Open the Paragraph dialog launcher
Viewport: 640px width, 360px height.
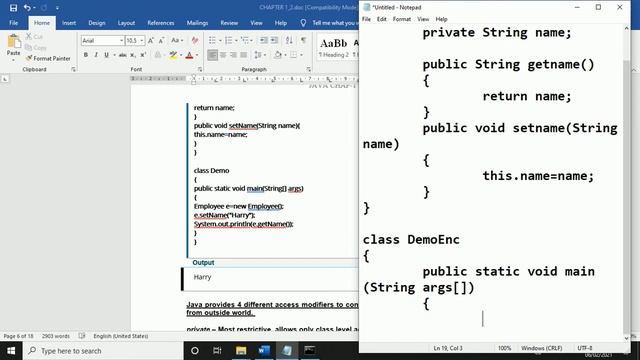pyautogui.click(x=309, y=69)
